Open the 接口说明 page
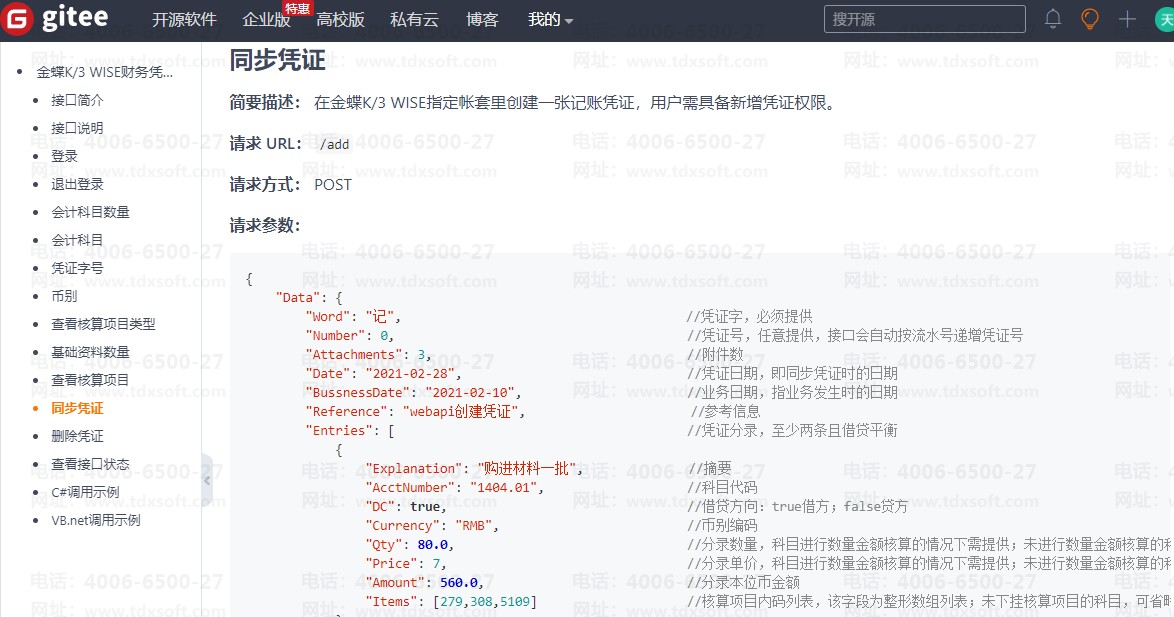The image size is (1174, 617). [77, 128]
